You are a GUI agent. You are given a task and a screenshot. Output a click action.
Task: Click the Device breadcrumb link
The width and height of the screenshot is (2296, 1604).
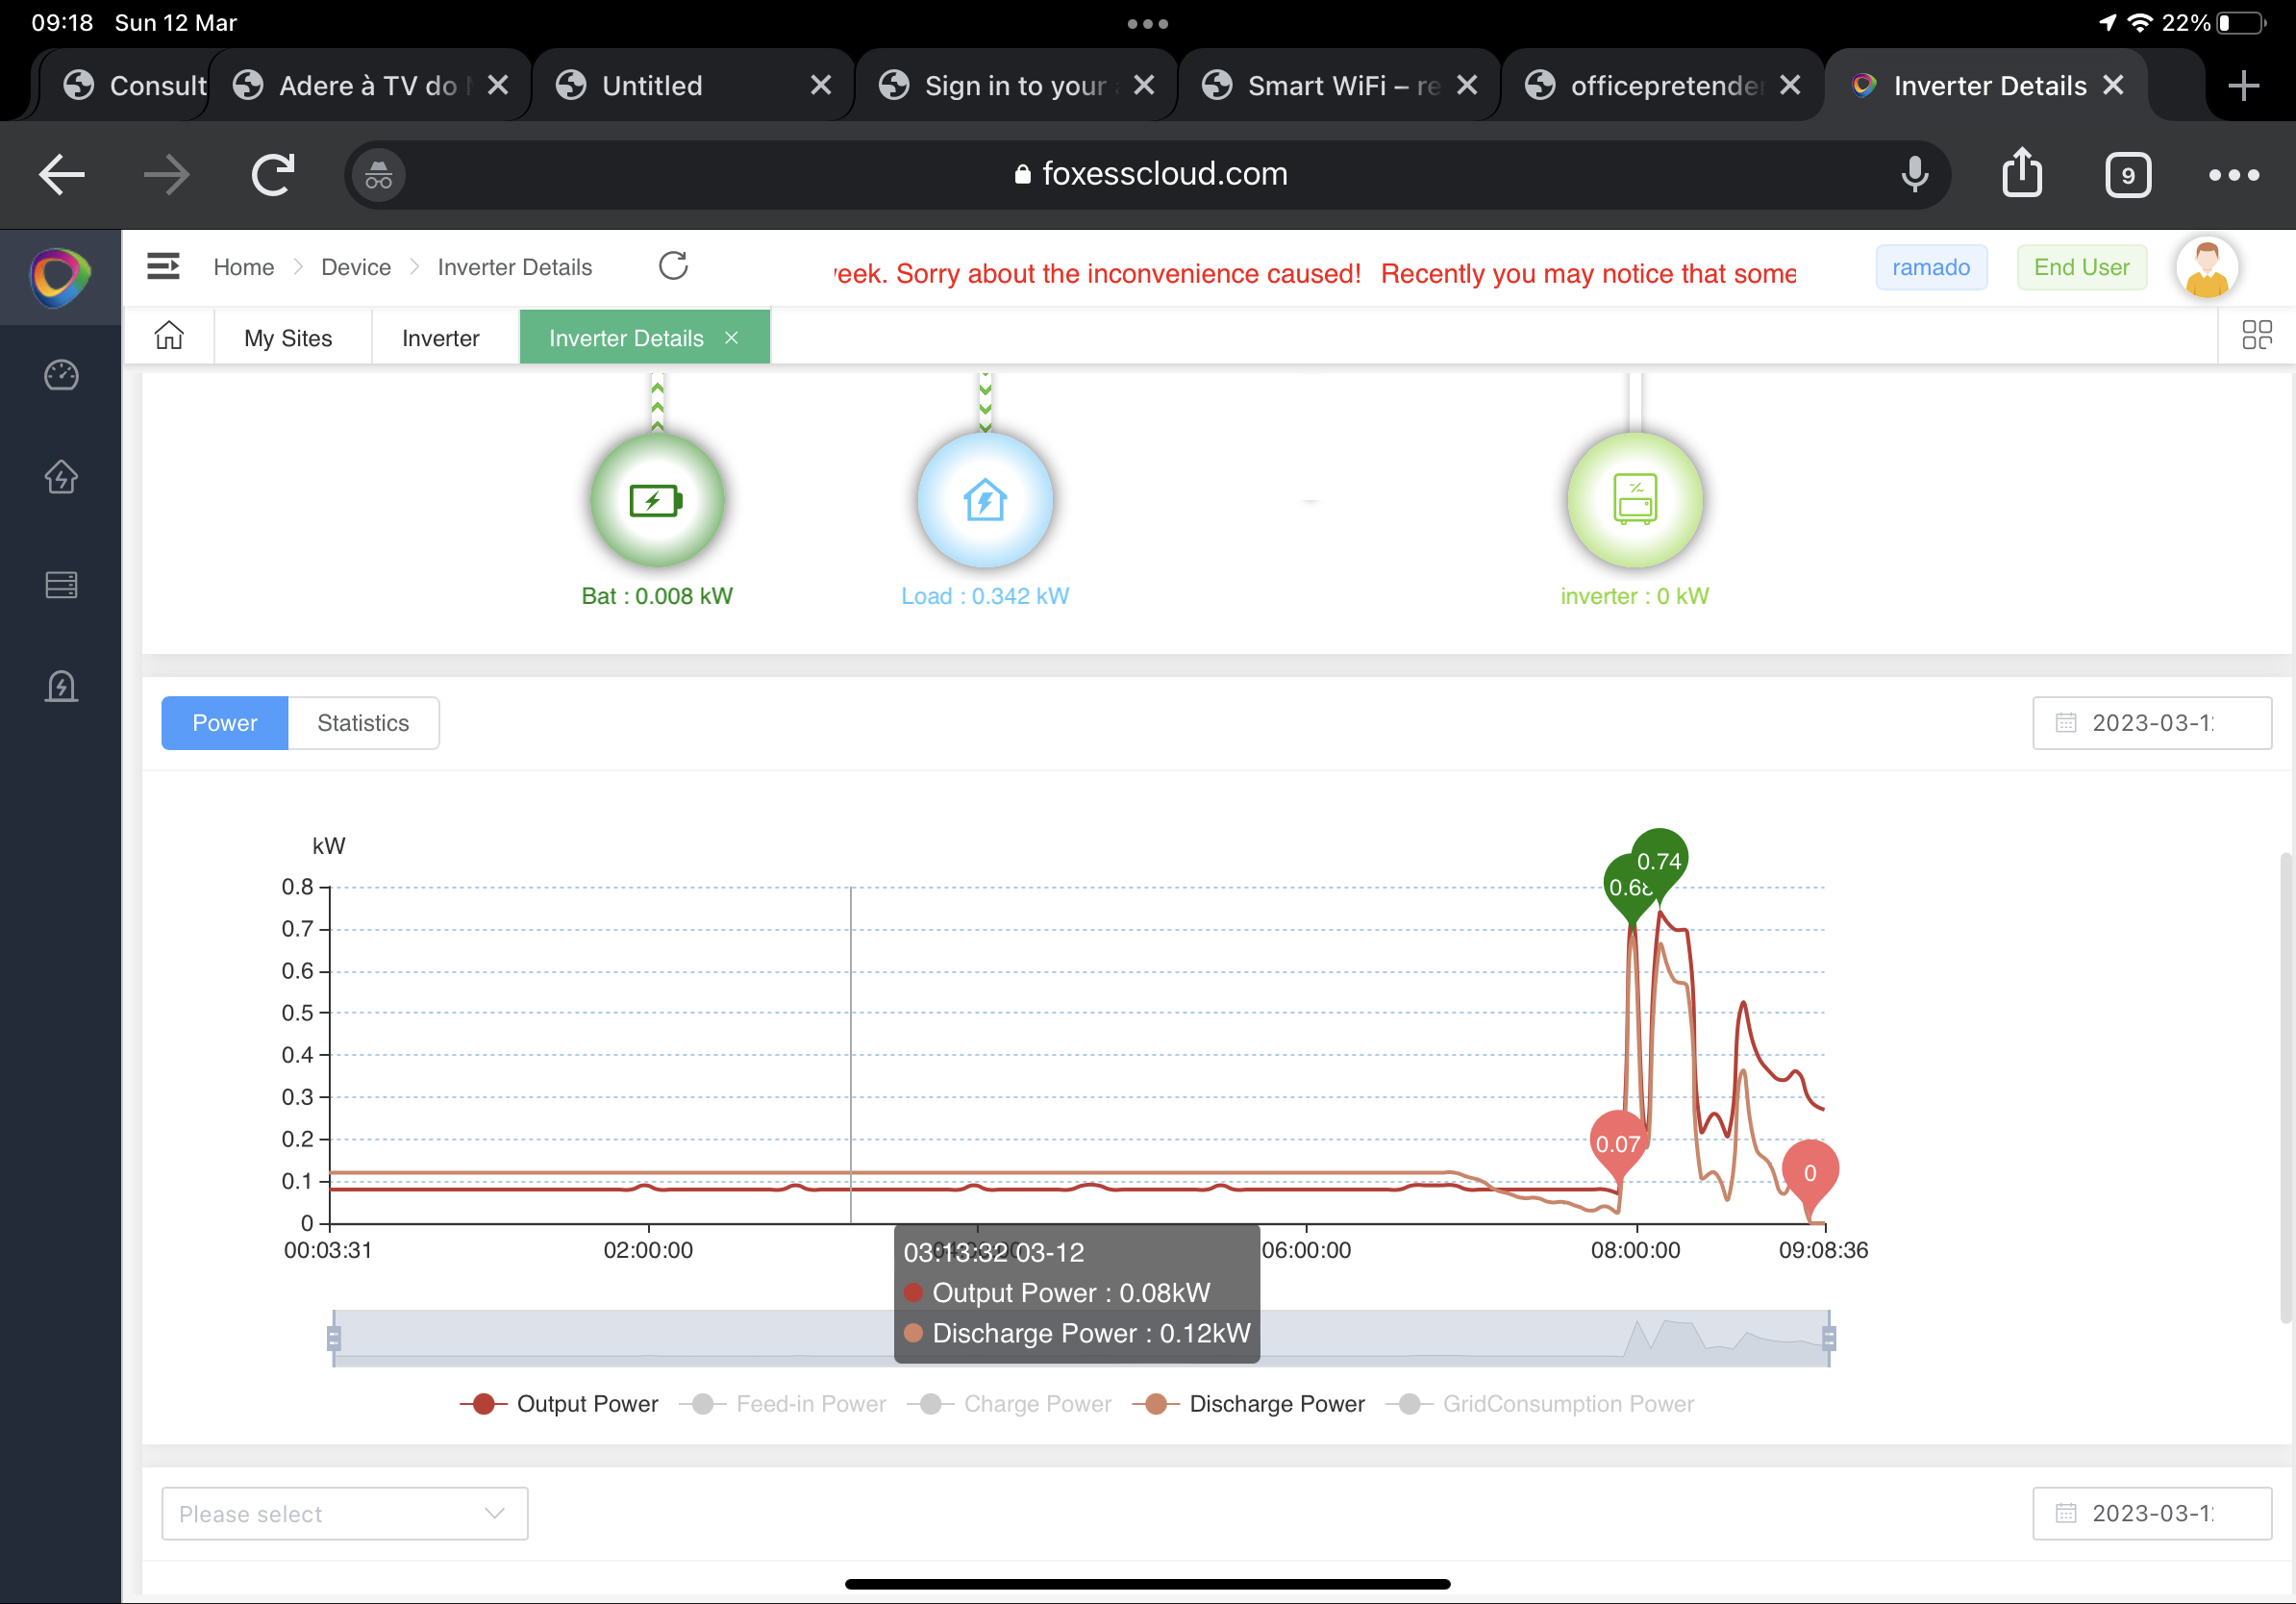pyautogui.click(x=355, y=267)
